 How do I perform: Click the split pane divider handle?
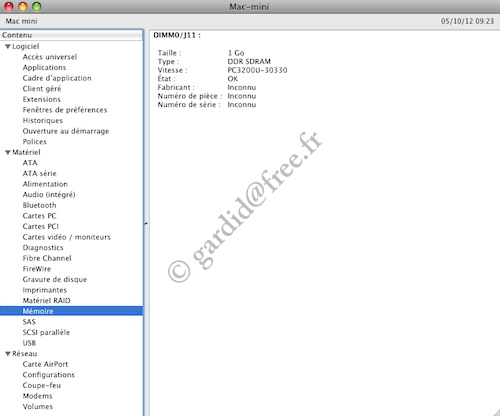pos(146,223)
